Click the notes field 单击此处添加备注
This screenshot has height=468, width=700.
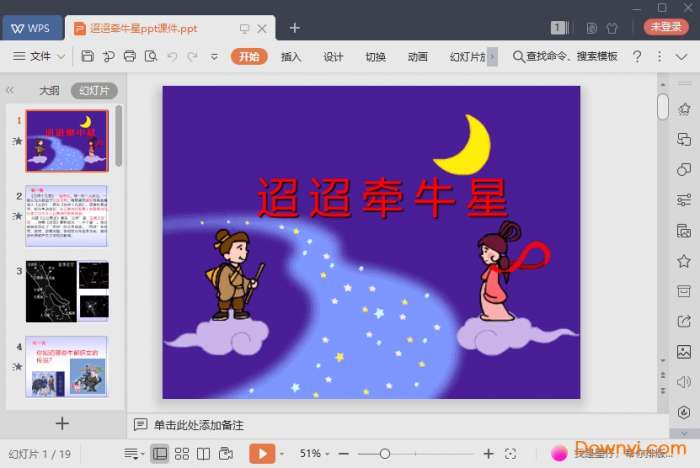[199, 425]
